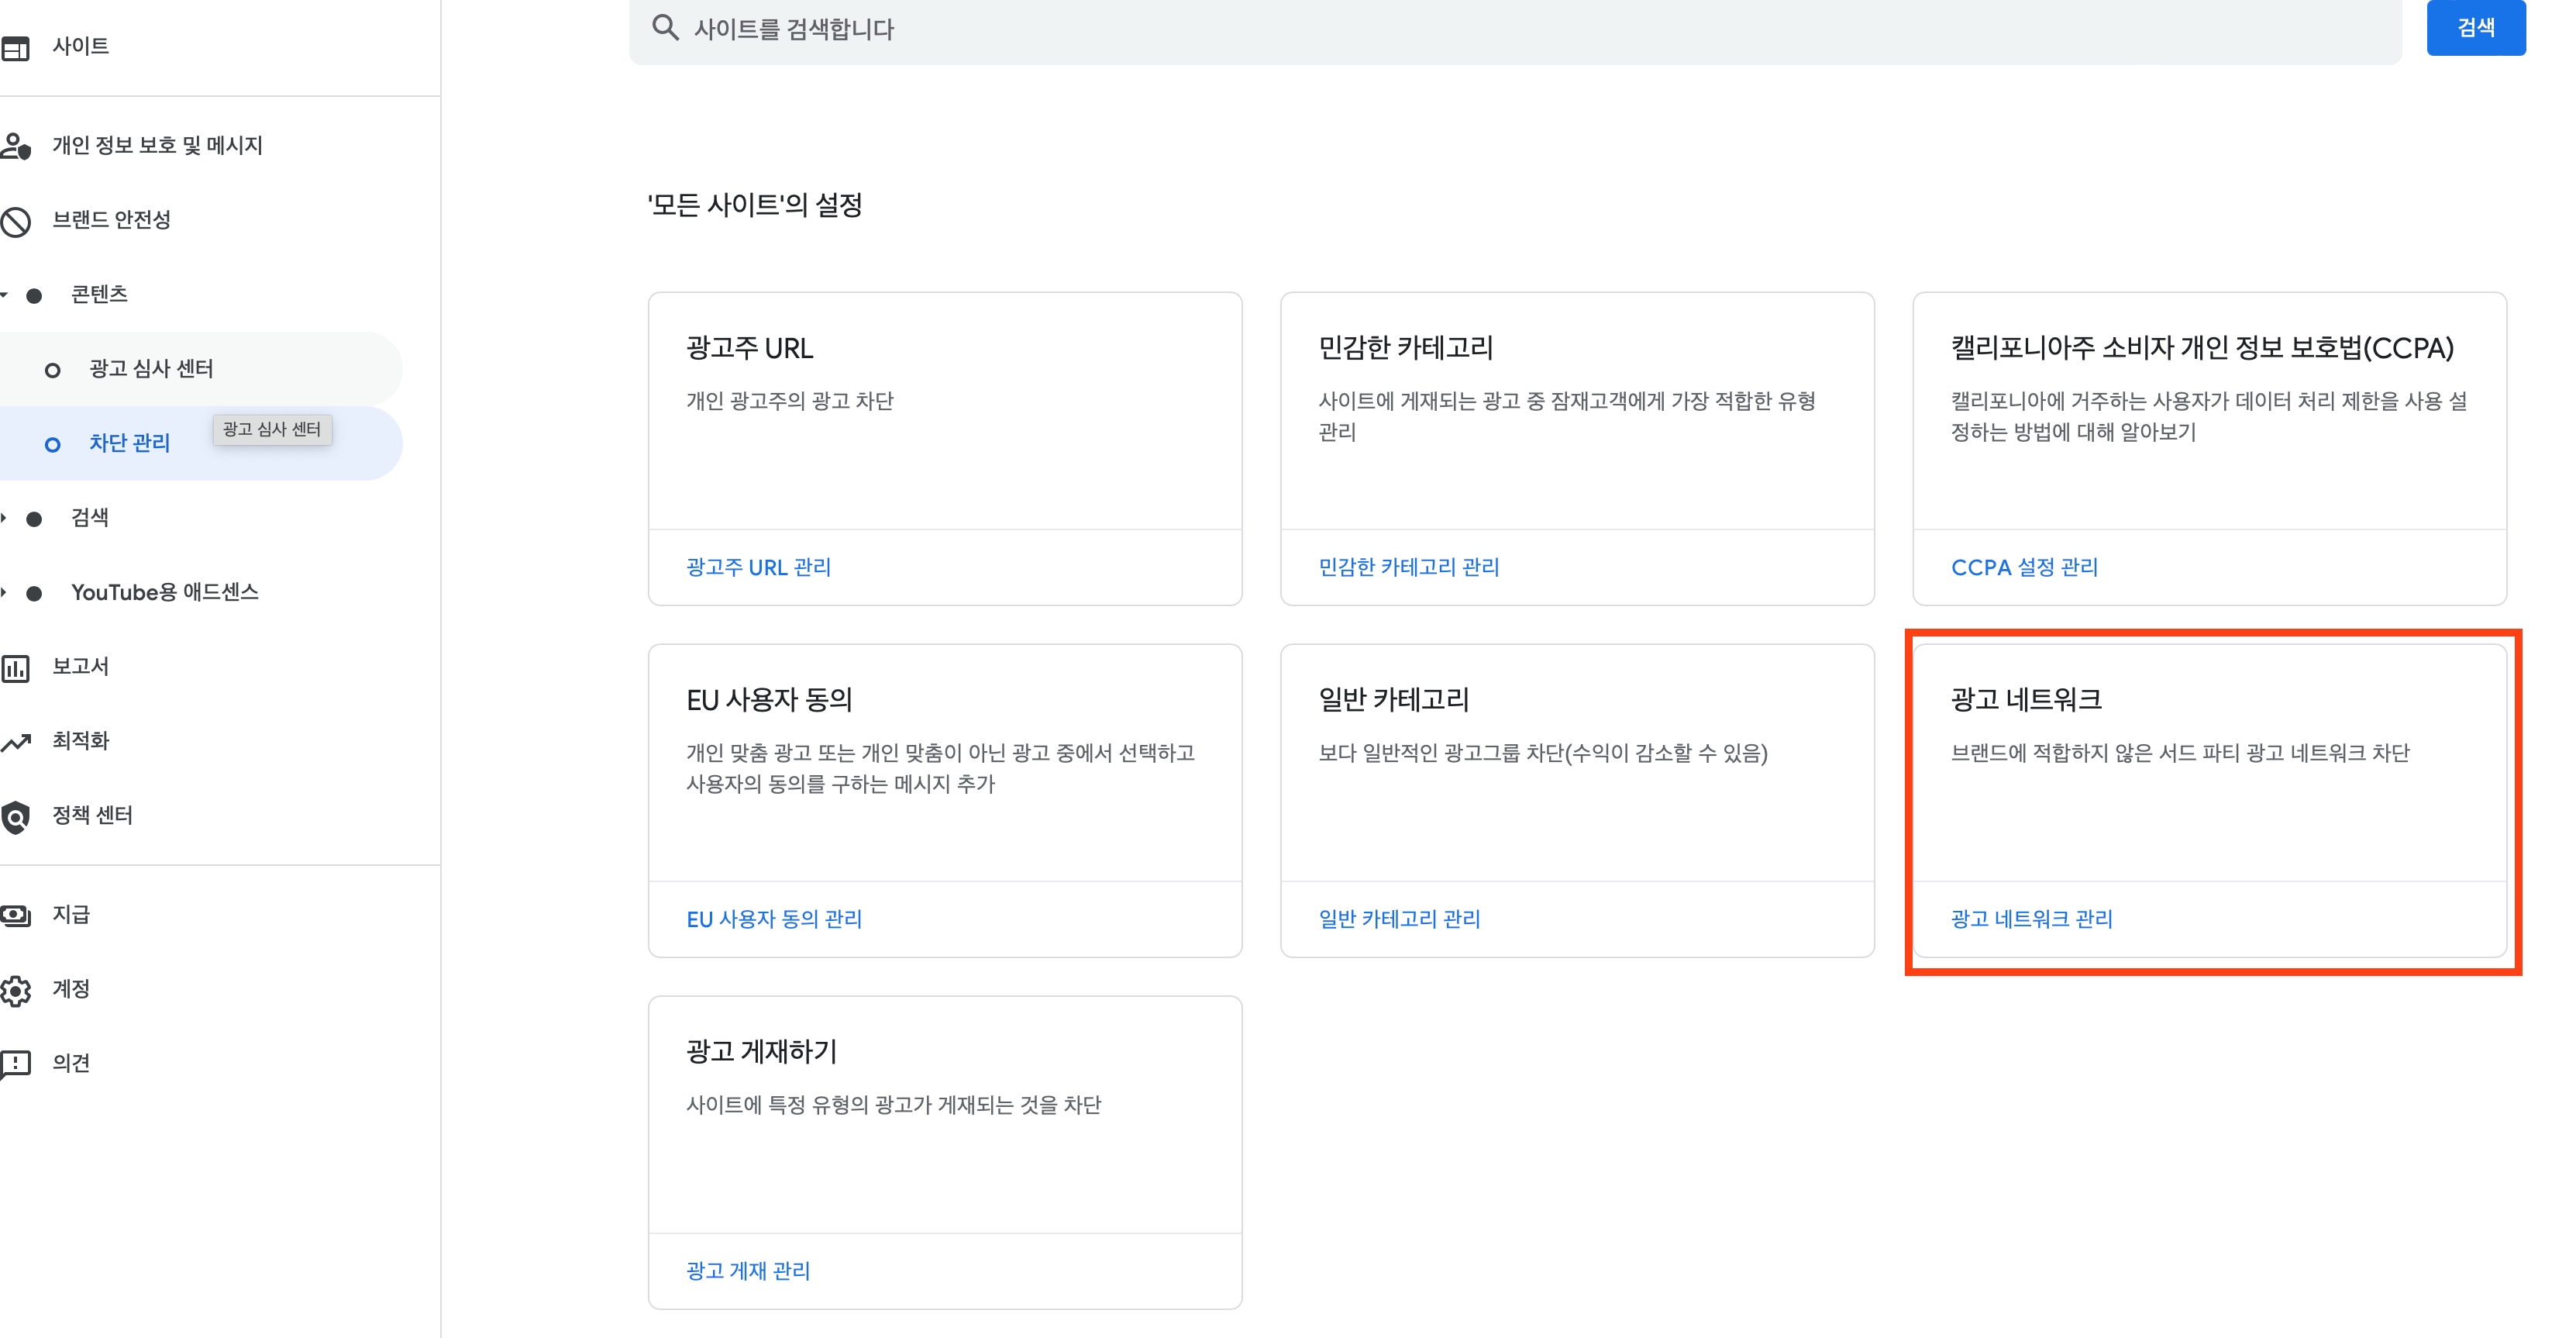
Task: Click the 개인 정보 보호 및 메시지 icon
Action: point(17,145)
